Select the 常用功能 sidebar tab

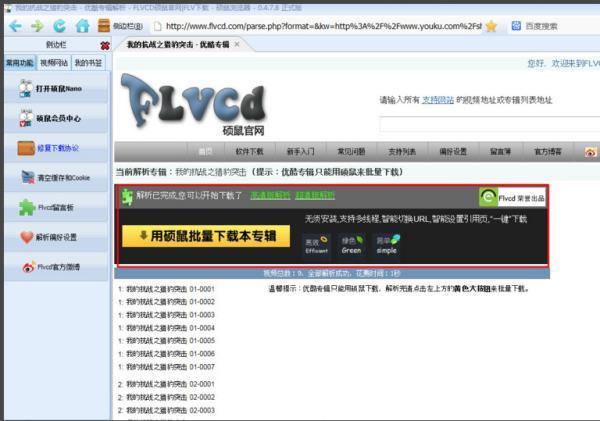tap(20, 63)
